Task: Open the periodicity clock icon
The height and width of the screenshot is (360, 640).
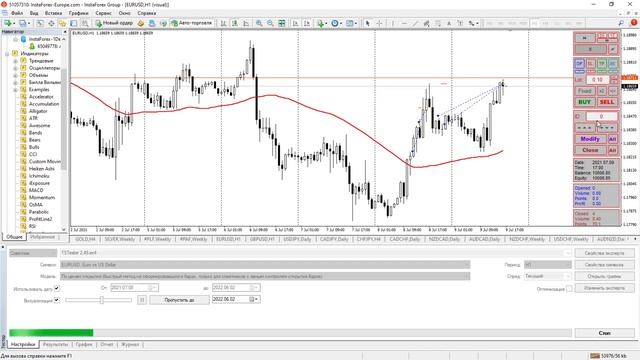Action: point(336,23)
